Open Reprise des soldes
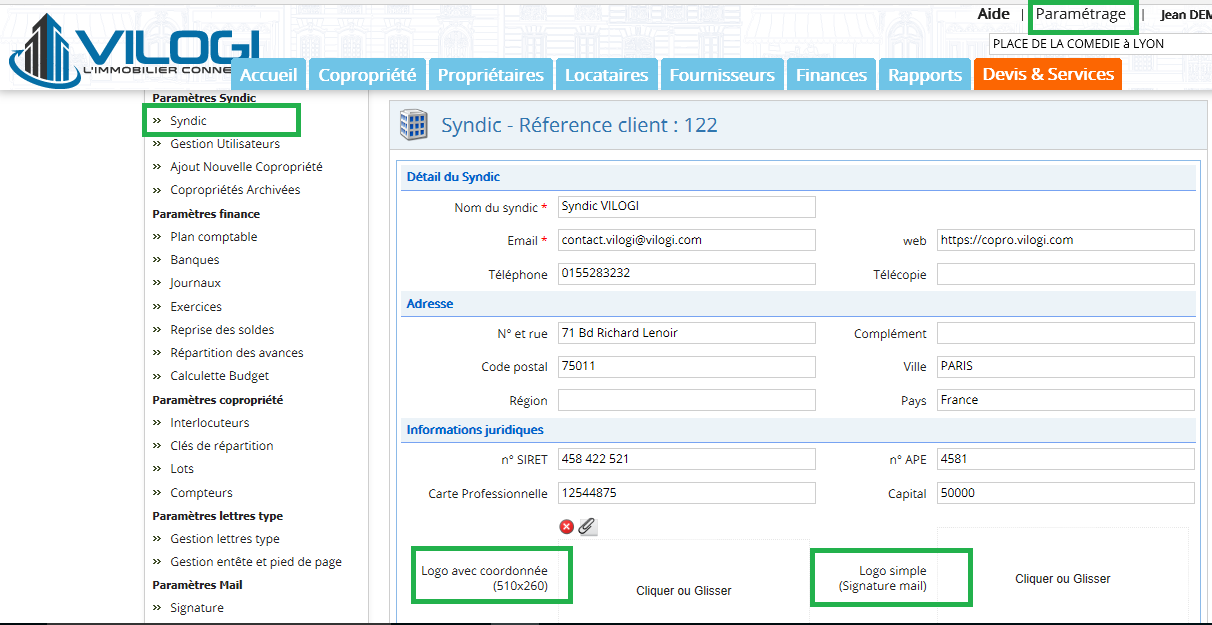The width and height of the screenshot is (1212, 625). [x=222, y=330]
